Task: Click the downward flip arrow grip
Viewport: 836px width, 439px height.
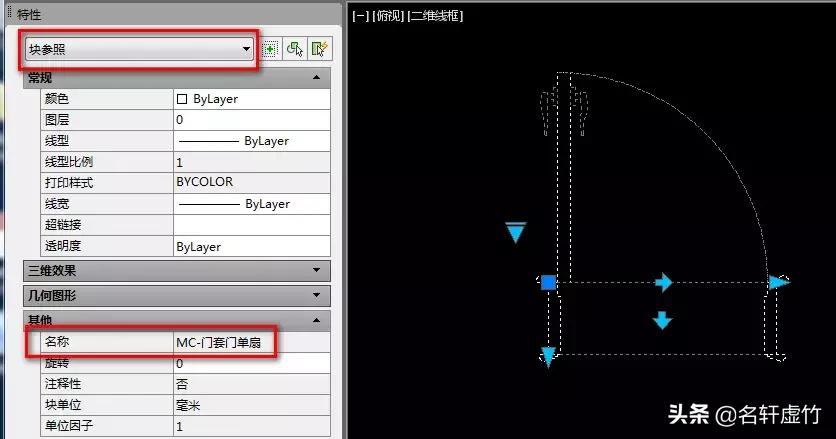Action: [x=662, y=321]
